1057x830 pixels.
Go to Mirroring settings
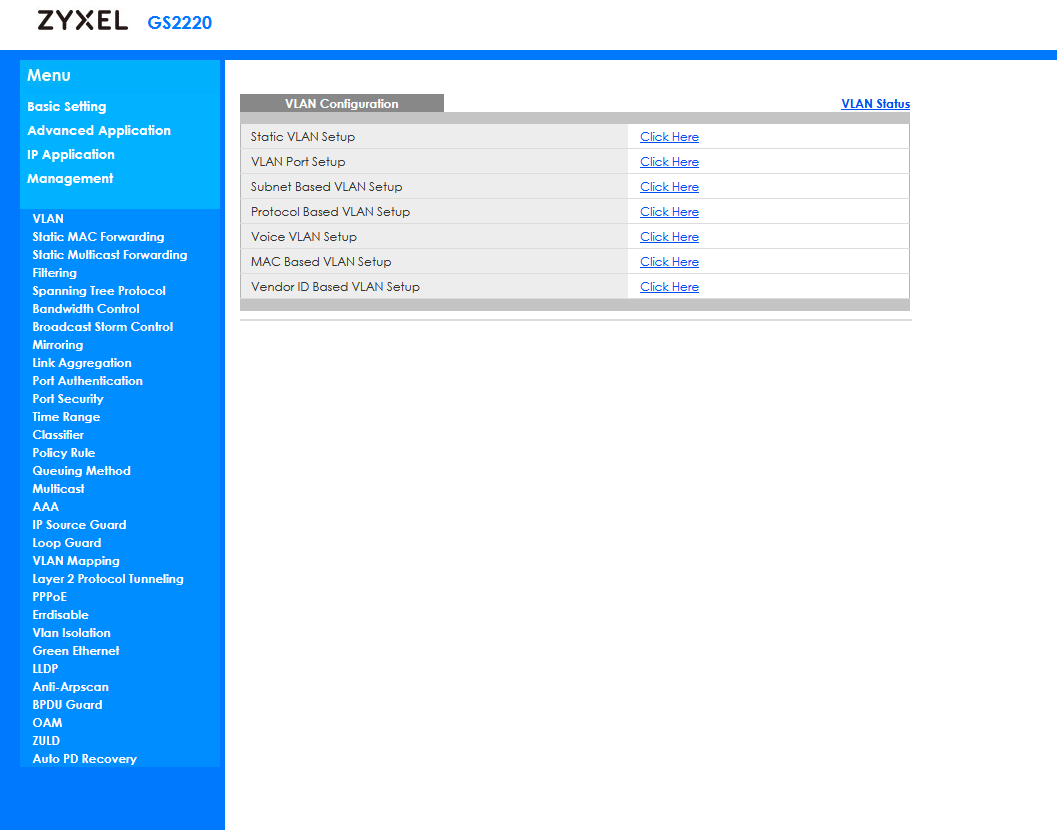click(58, 345)
